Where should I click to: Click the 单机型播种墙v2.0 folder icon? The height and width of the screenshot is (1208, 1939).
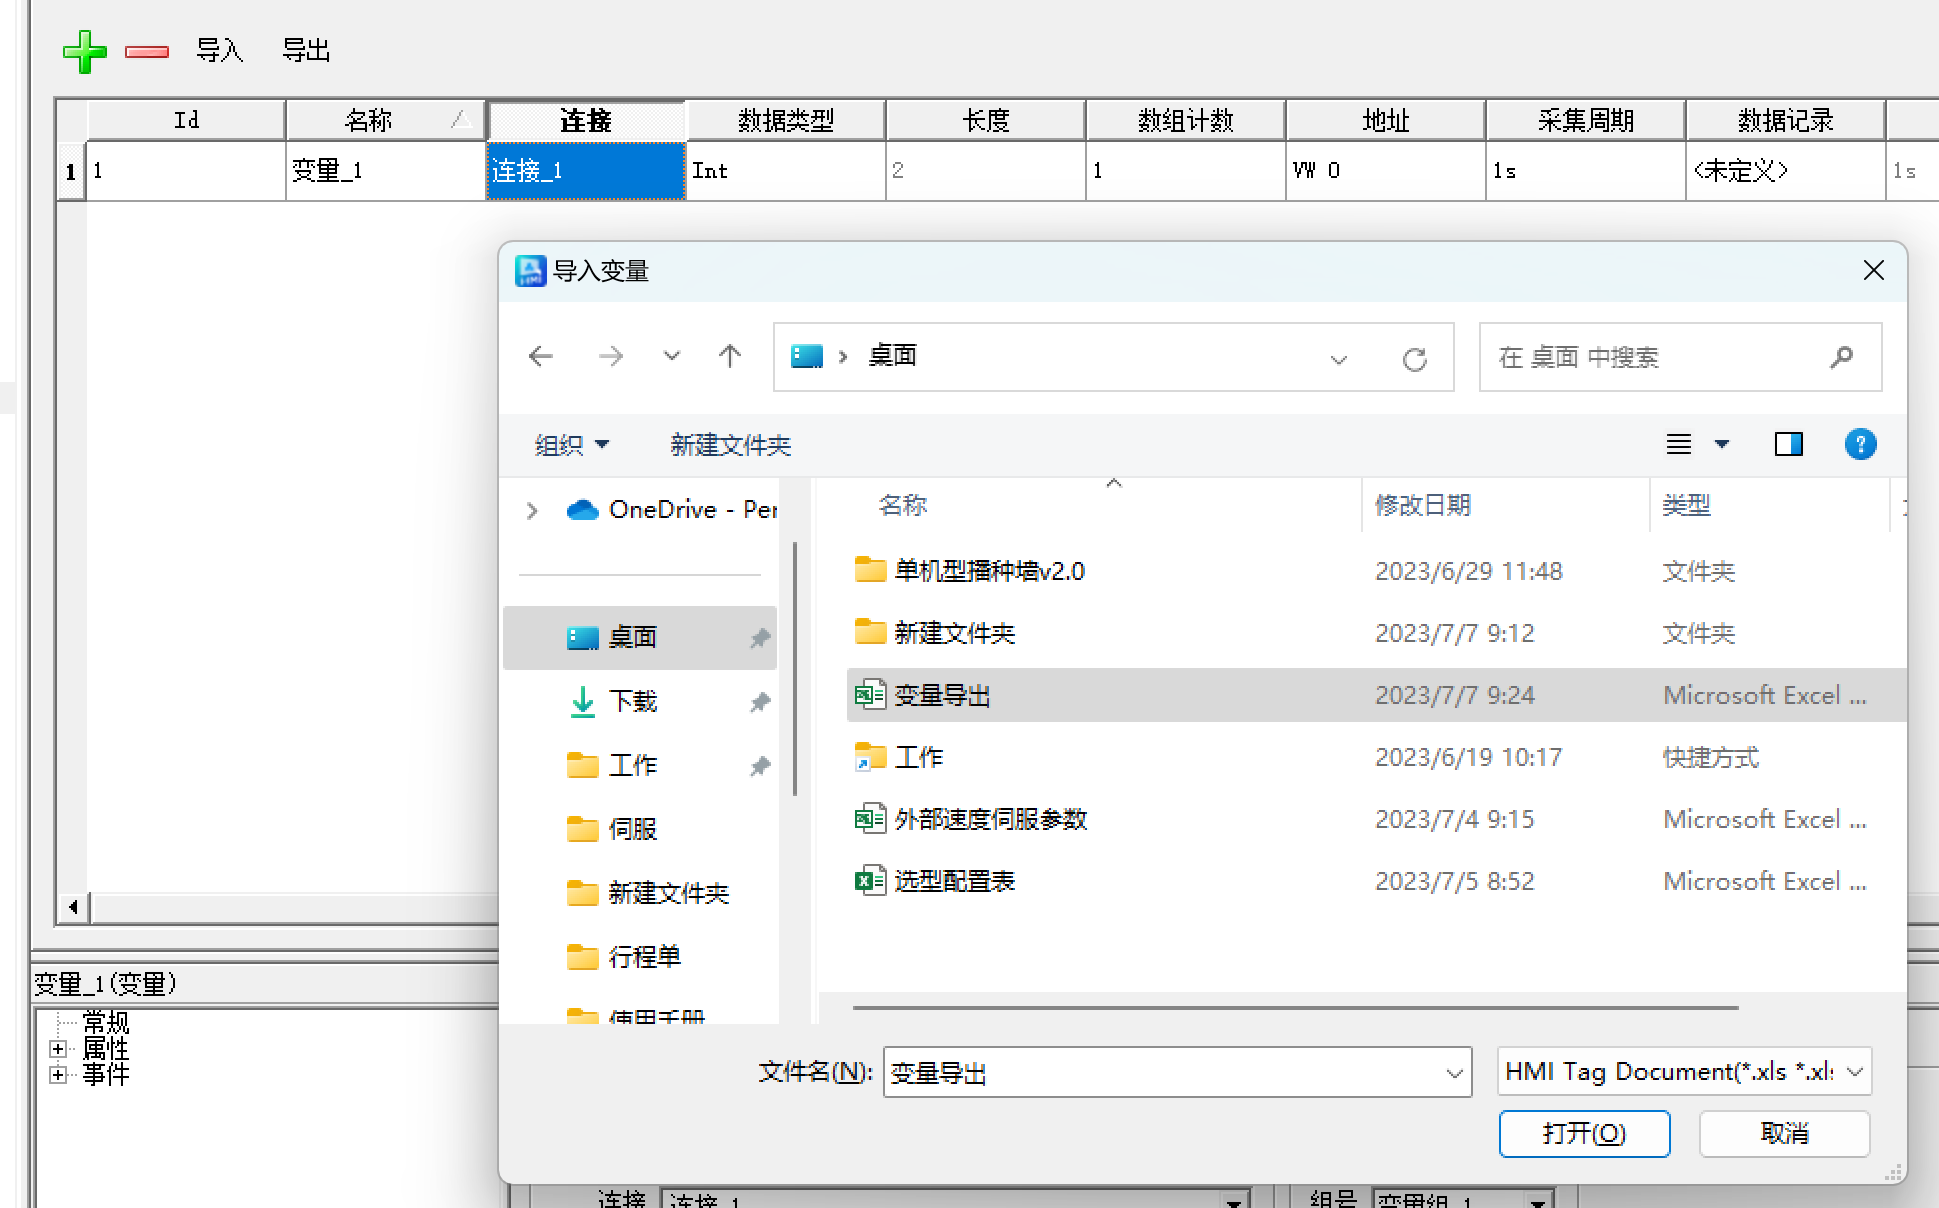point(870,570)
